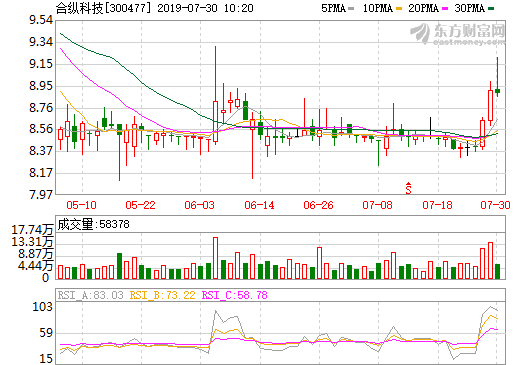Viewport: 520px width, 365px height.
Task: Click the RSI_C:58.78 indicator label
Action: [235, 295]
